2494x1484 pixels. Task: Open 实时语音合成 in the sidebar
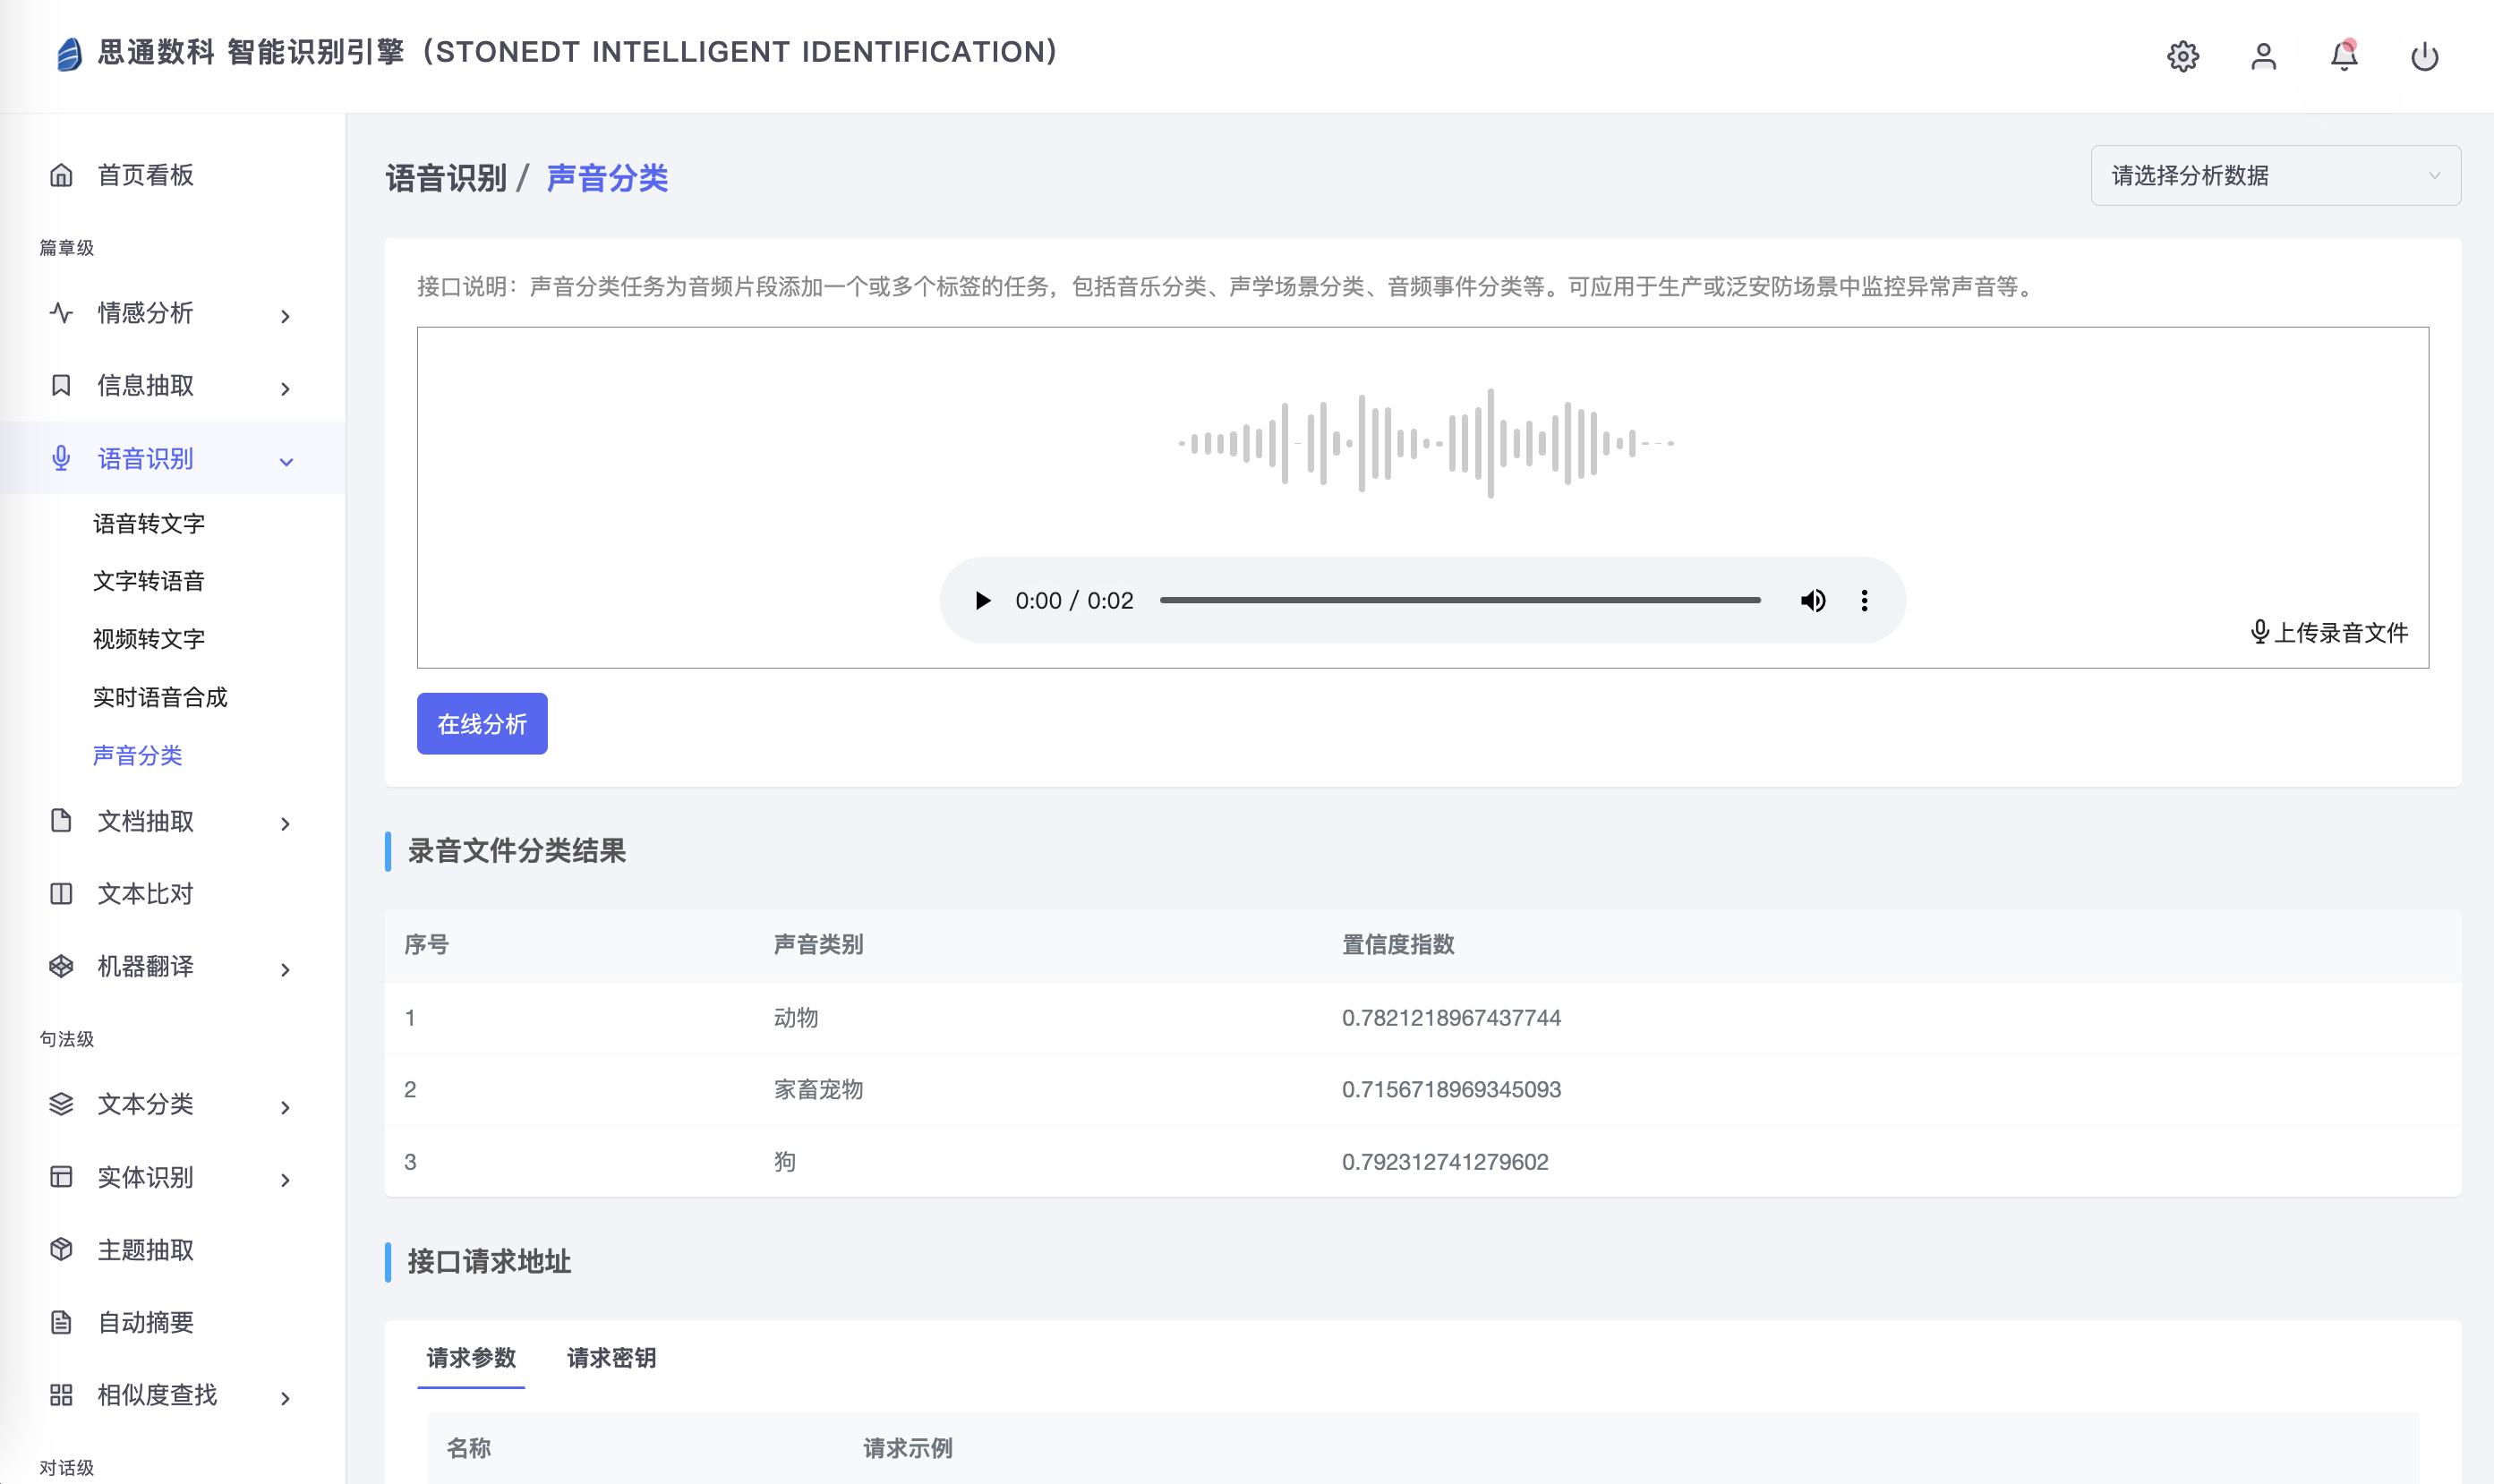point(160,697)
